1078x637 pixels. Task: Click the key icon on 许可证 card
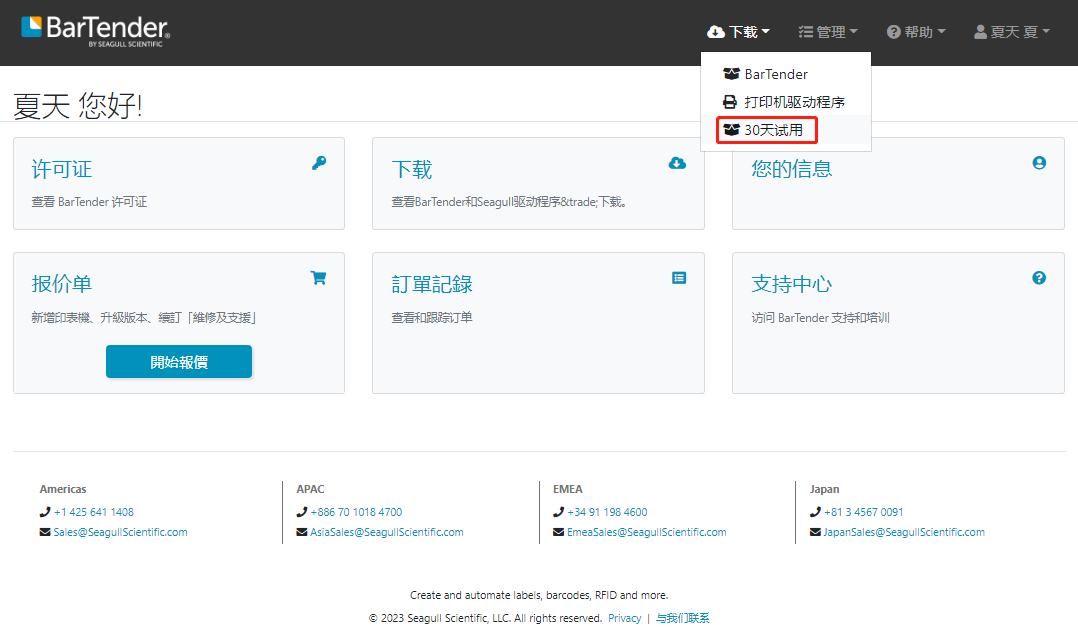pyautogui.click(x=319, y=163)
